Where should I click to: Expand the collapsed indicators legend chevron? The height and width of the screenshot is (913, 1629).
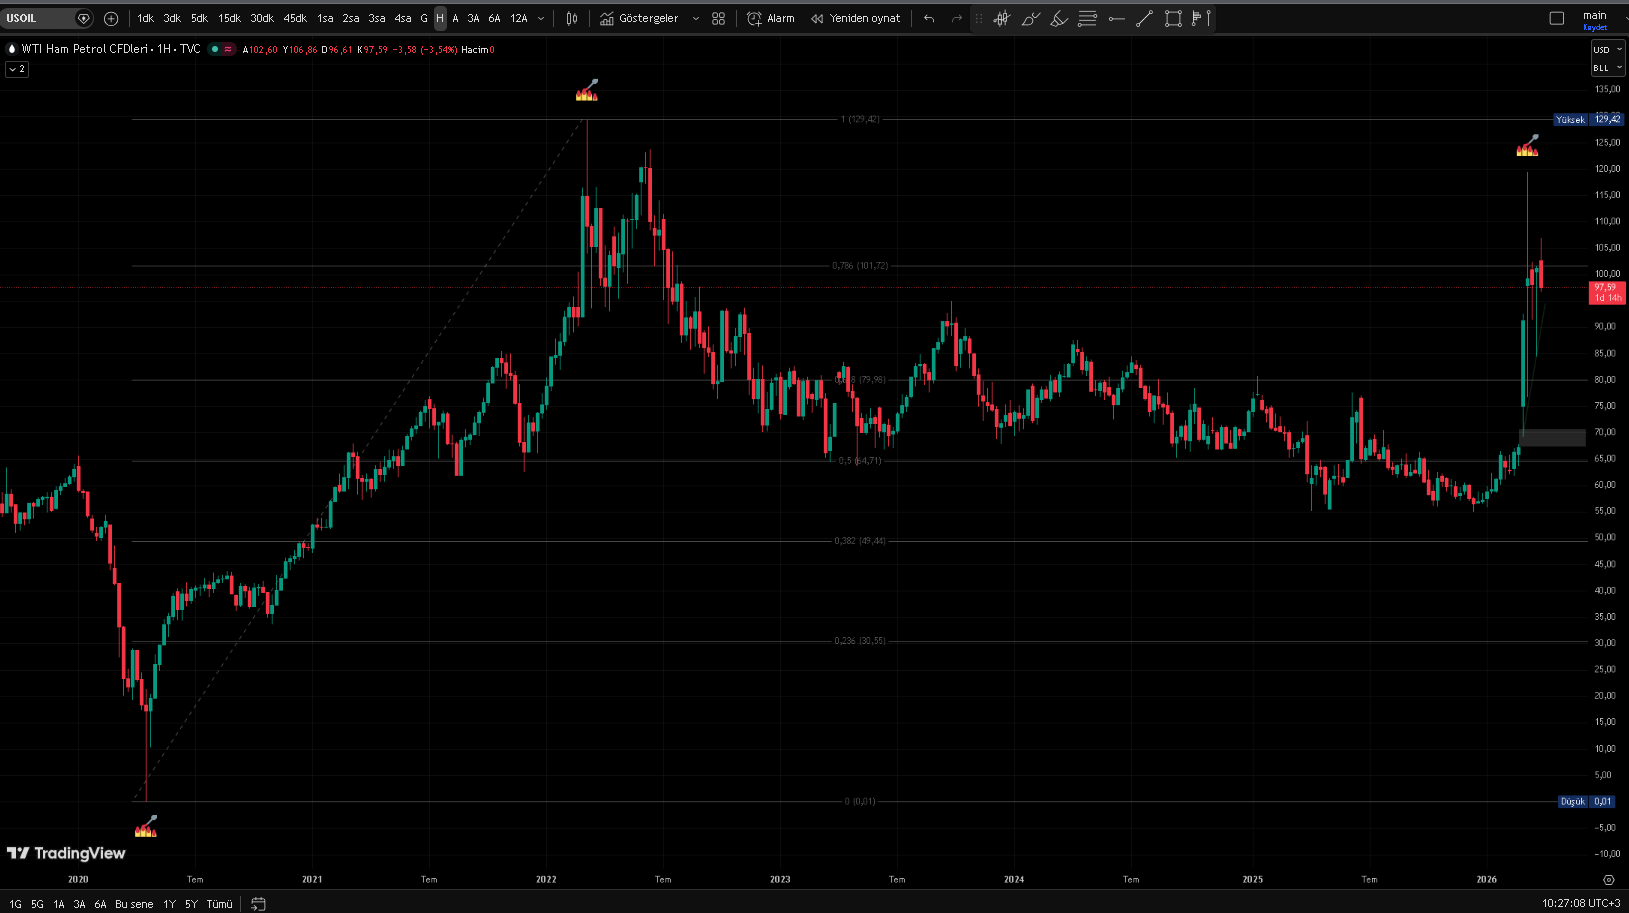(x=17, y=69)
